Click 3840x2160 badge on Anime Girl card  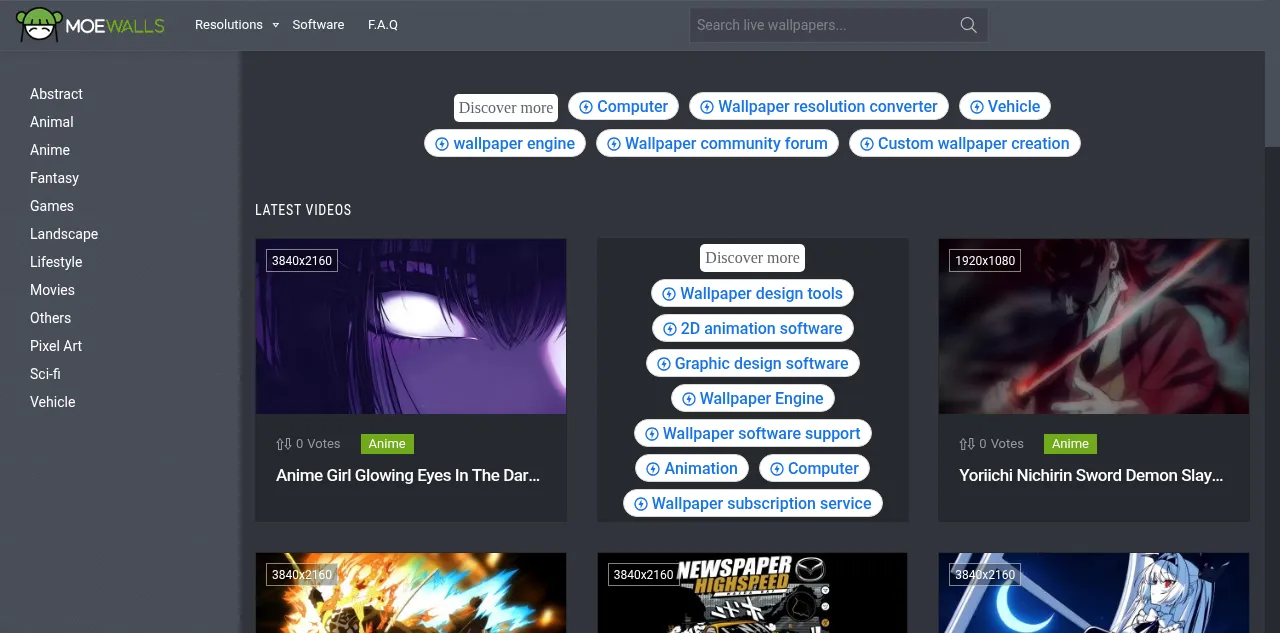click(302, 261)
